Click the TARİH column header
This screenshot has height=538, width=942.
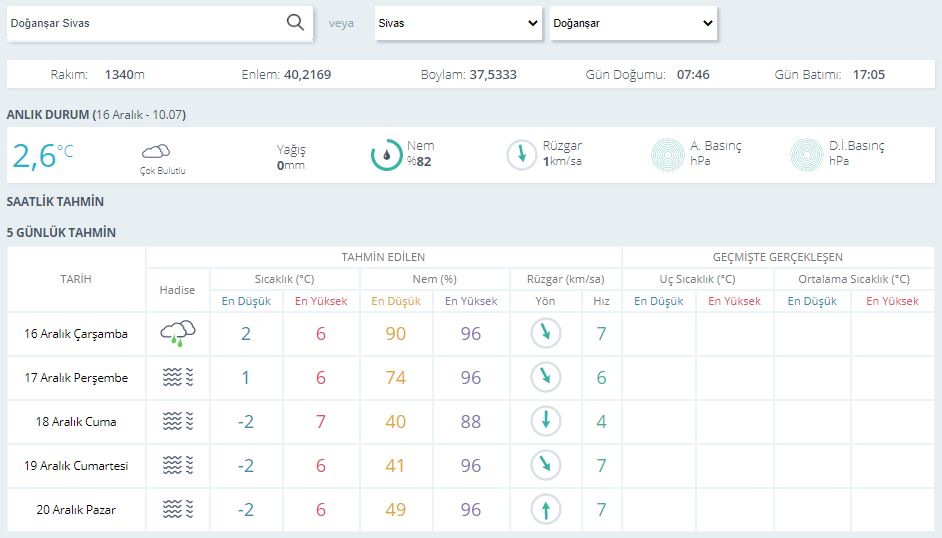pyautogui.click(x=76, y=279)
